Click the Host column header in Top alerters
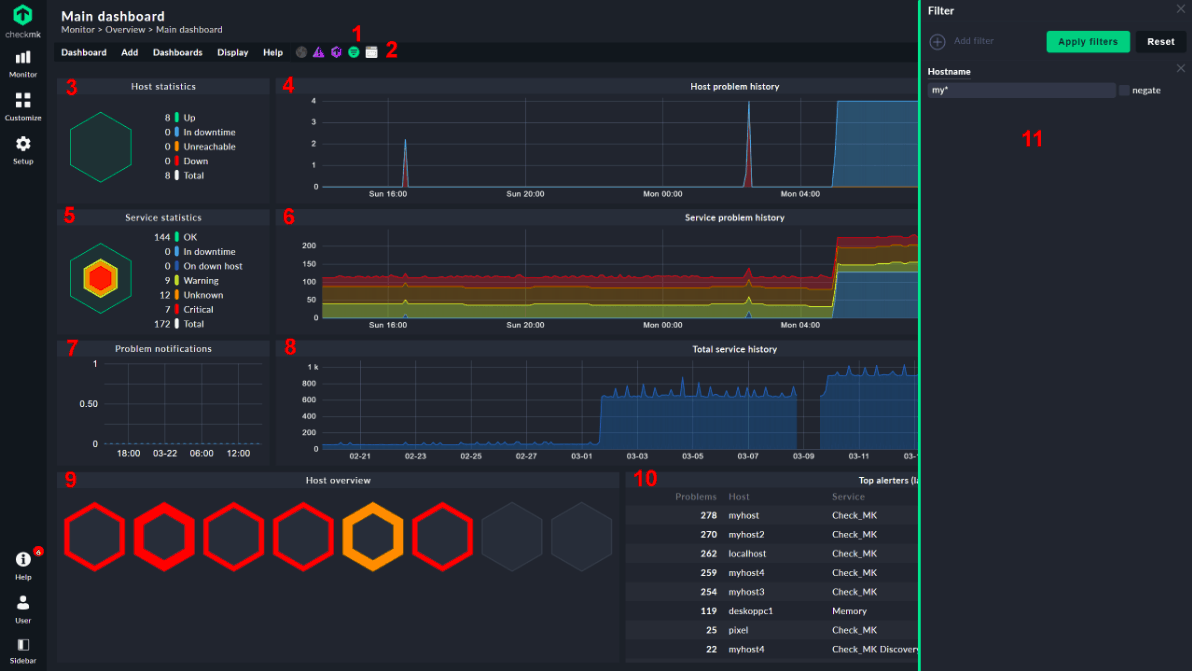This screenshot has width=1192, height=671. point(739,497)
